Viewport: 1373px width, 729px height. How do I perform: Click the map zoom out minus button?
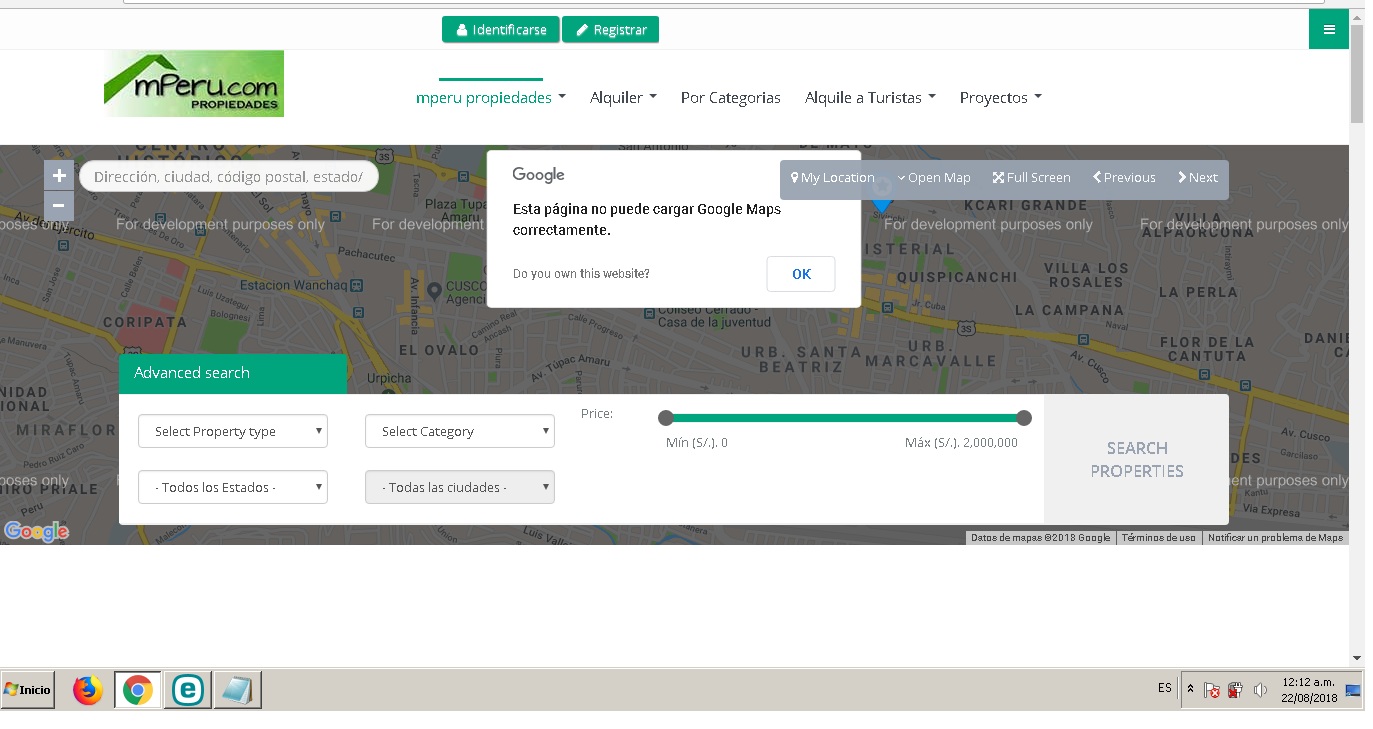pyautogui.click(x=59, y=206)
